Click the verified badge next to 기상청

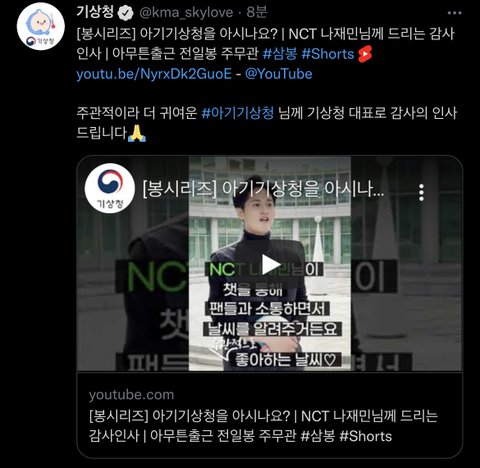click(126, 13)
